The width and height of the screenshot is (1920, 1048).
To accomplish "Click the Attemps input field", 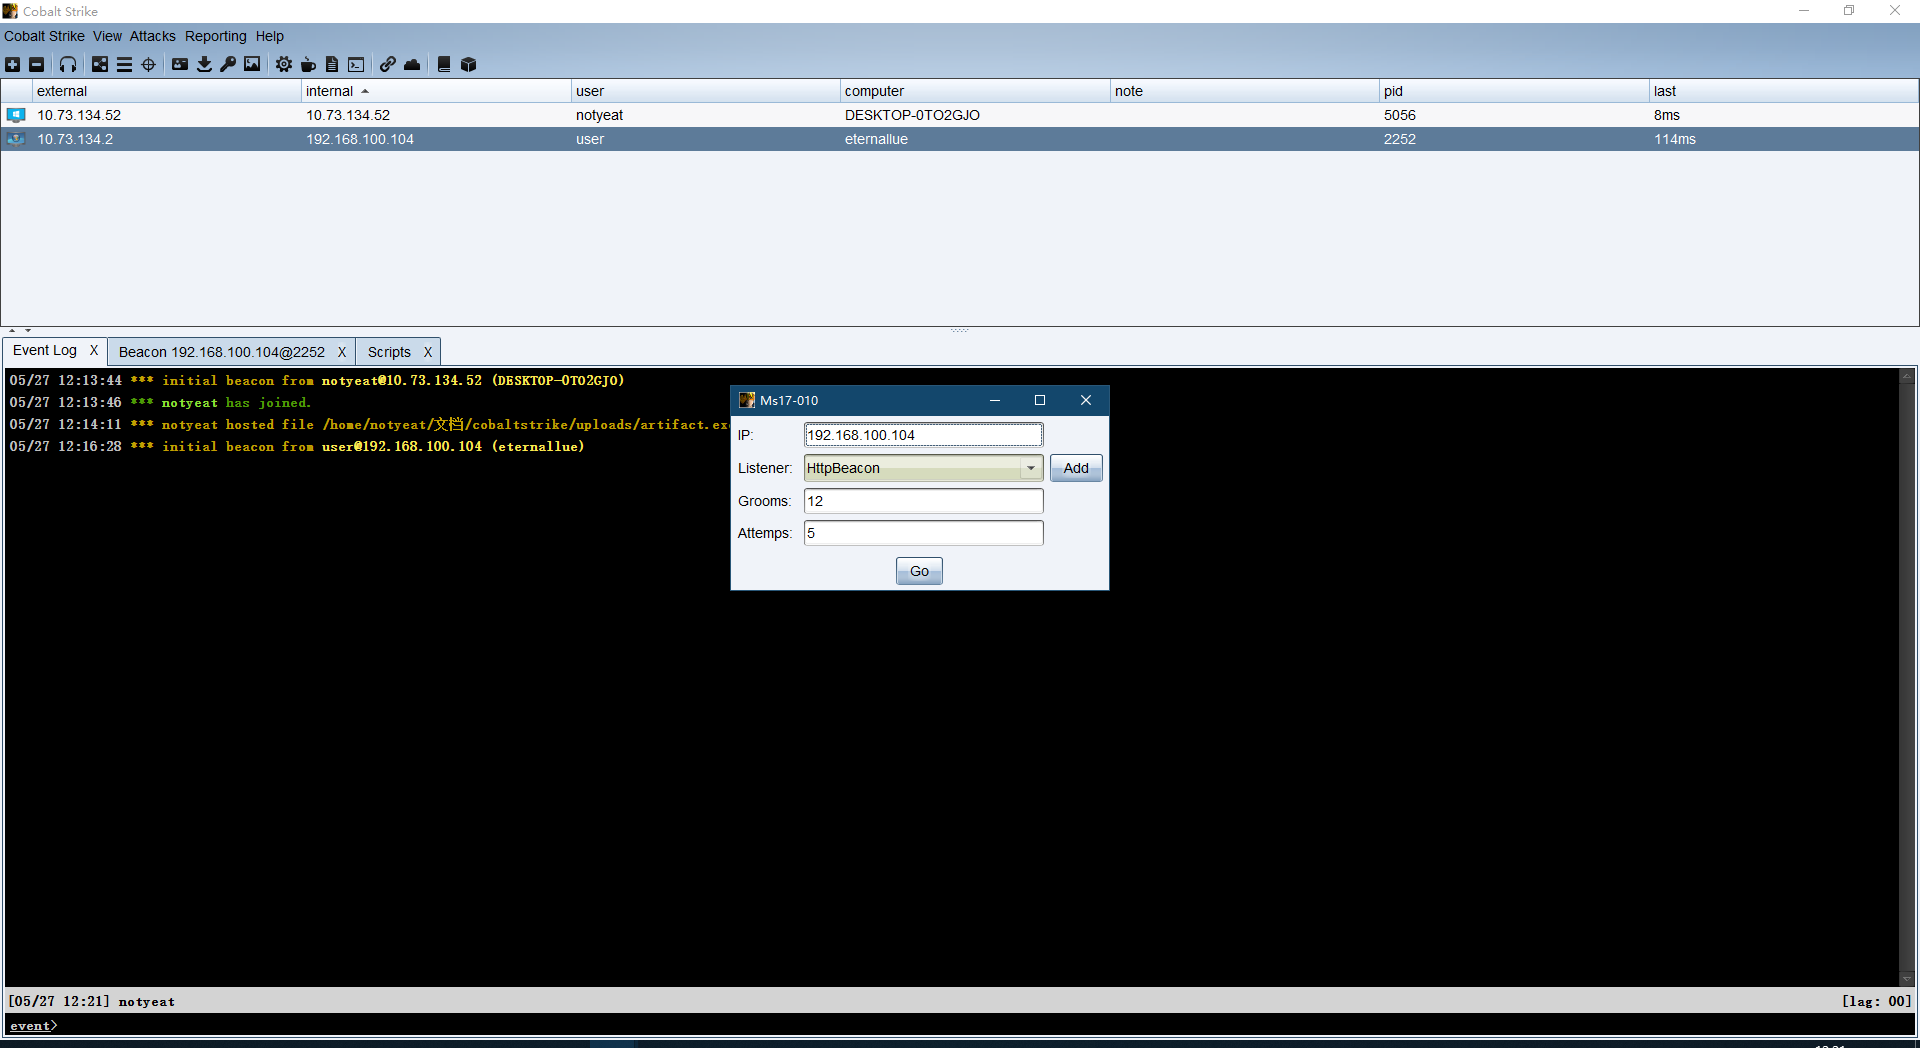I will pyautogui.click(x=923, y=533).
